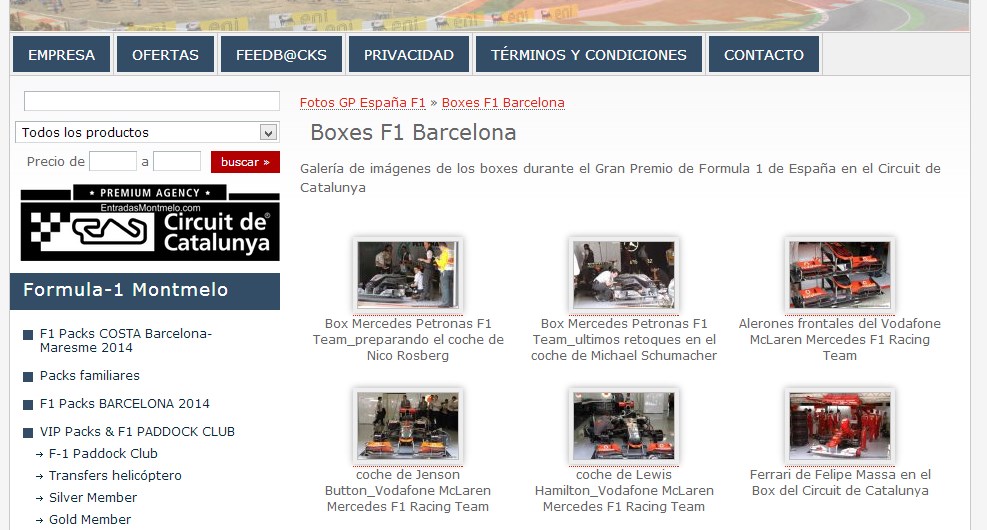Open McLaren front wings thumbnail
The width and height of the screenshot is (987, 530).
(x=840, y=275)
